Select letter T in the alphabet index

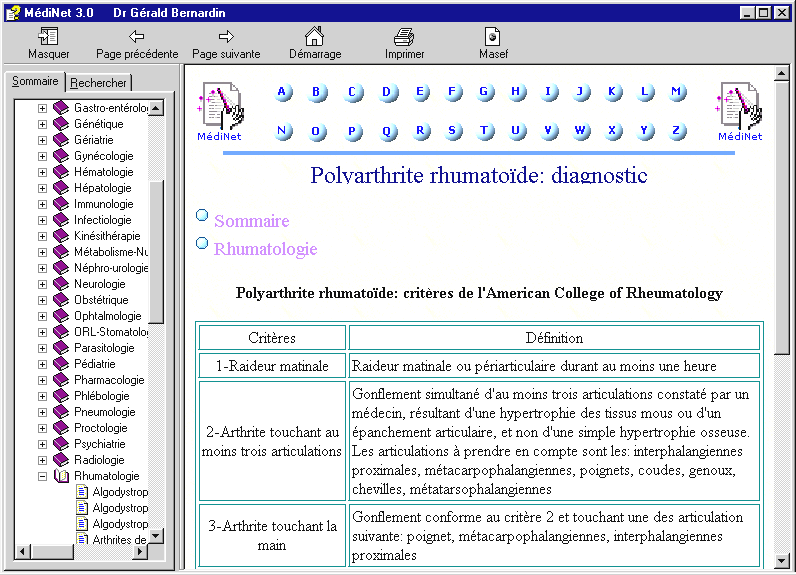485,131
